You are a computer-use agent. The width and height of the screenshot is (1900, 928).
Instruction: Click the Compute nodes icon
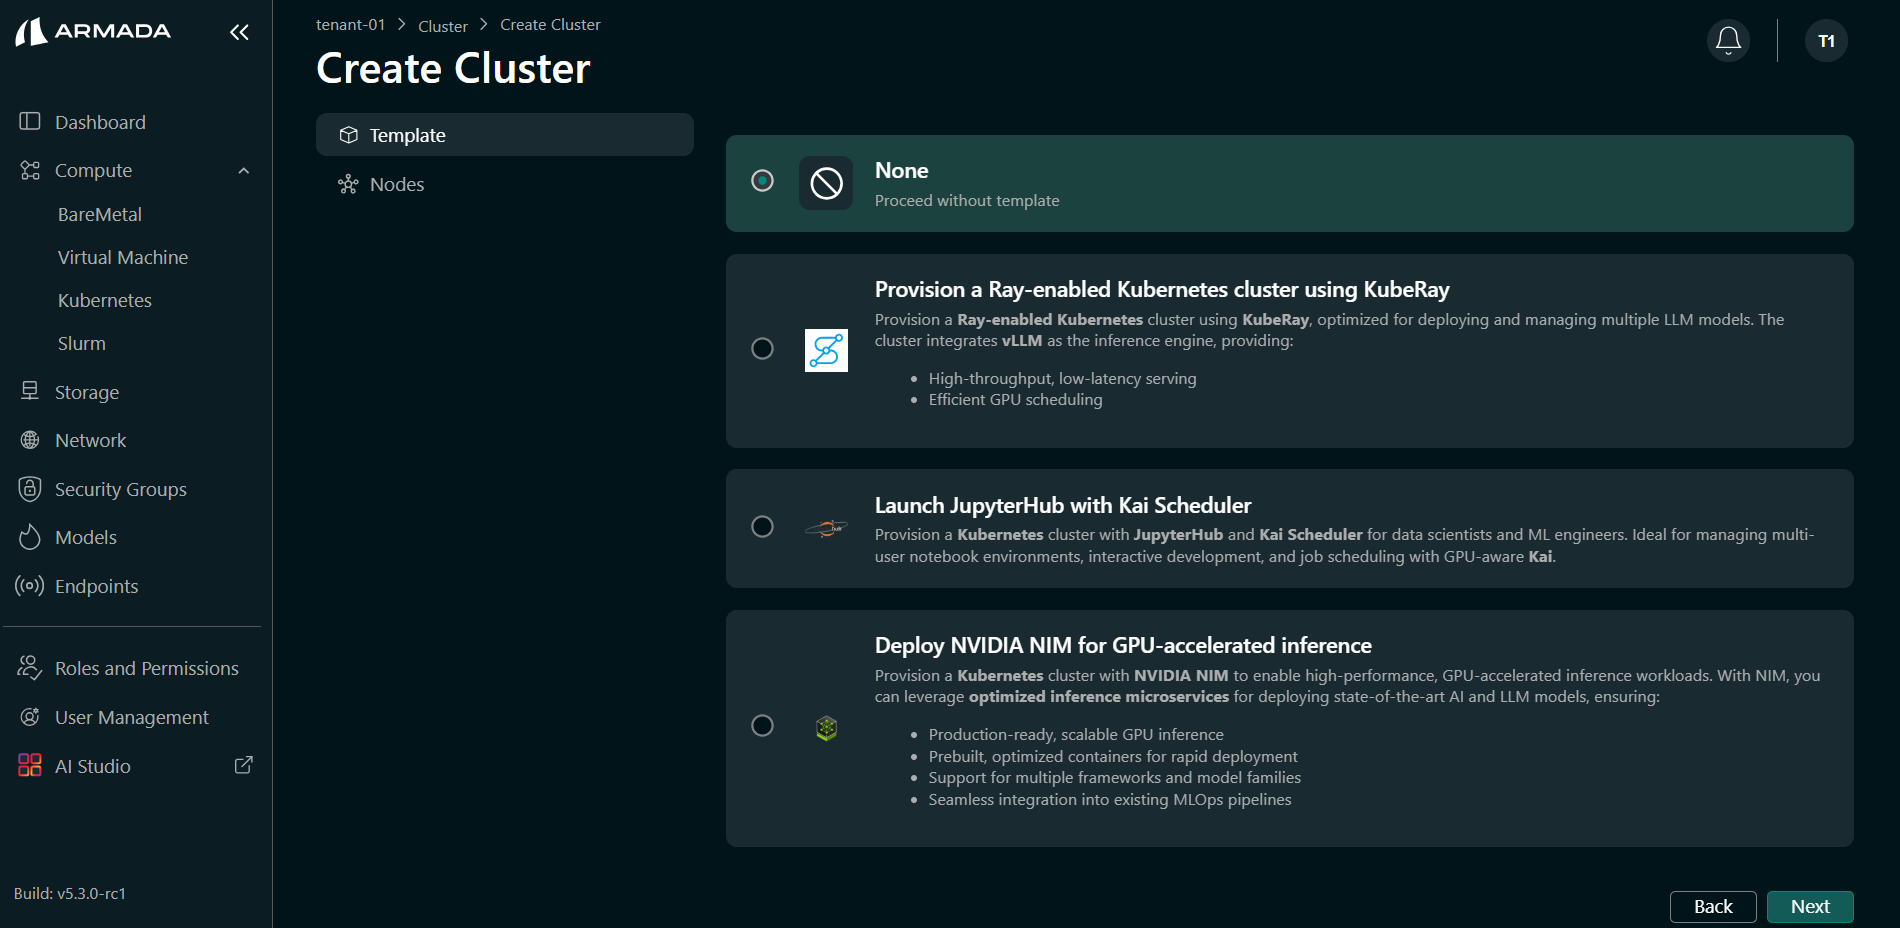pyautogui.click(x=30, y=170)
